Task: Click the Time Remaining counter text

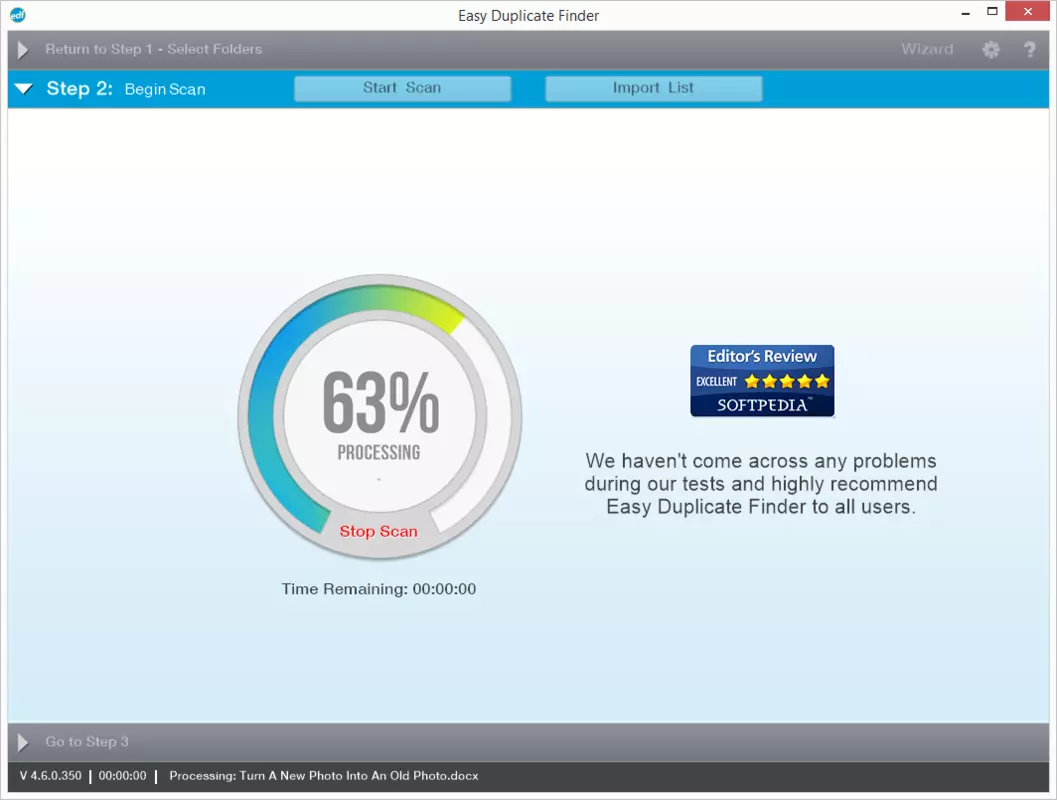Action: (378, 589)
